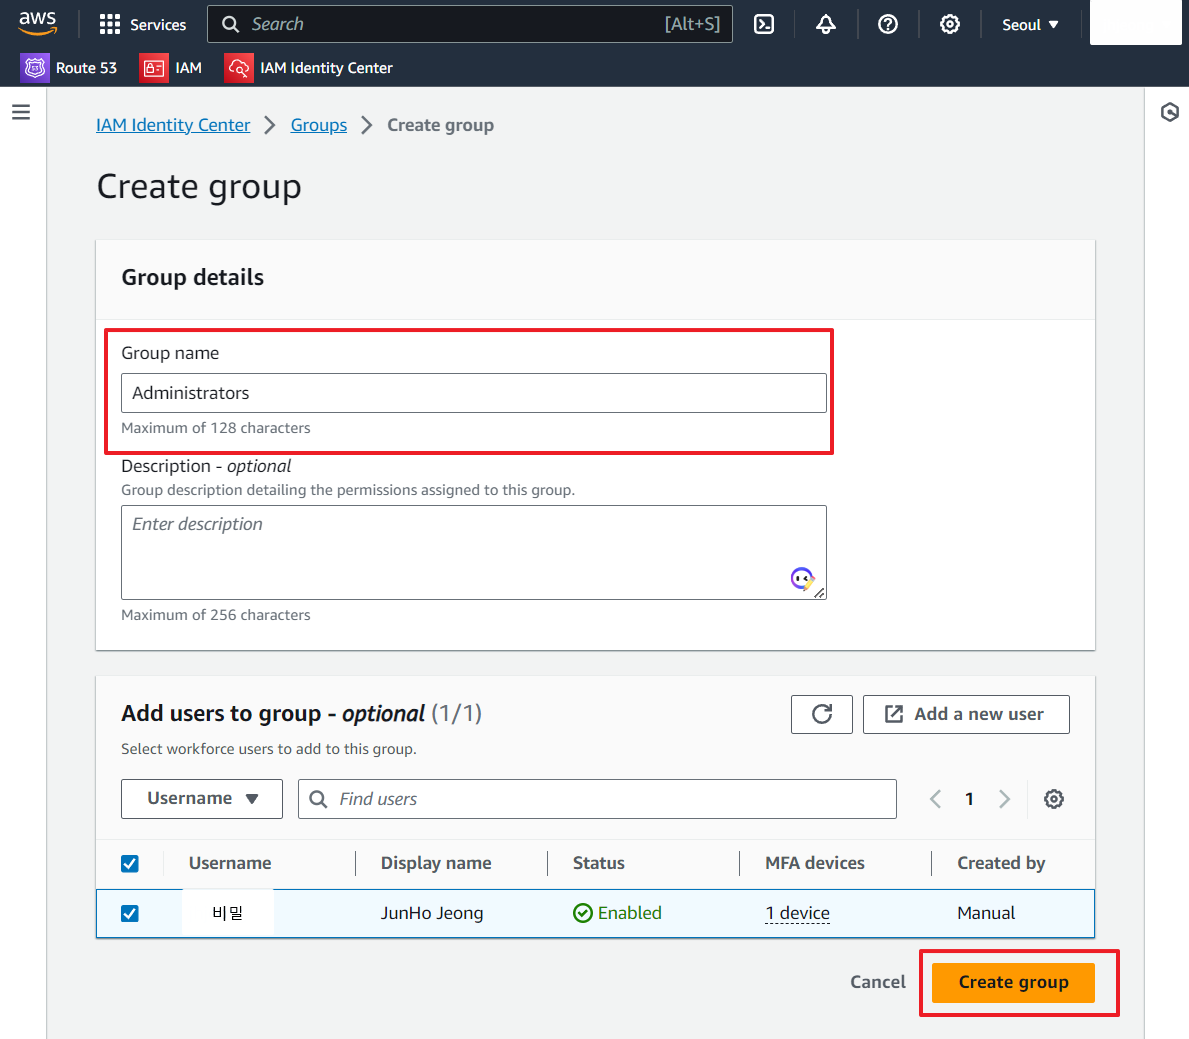
Task: Open the Seoul region dropdown
Action: pyautogui.click(x=1030, y=24)
